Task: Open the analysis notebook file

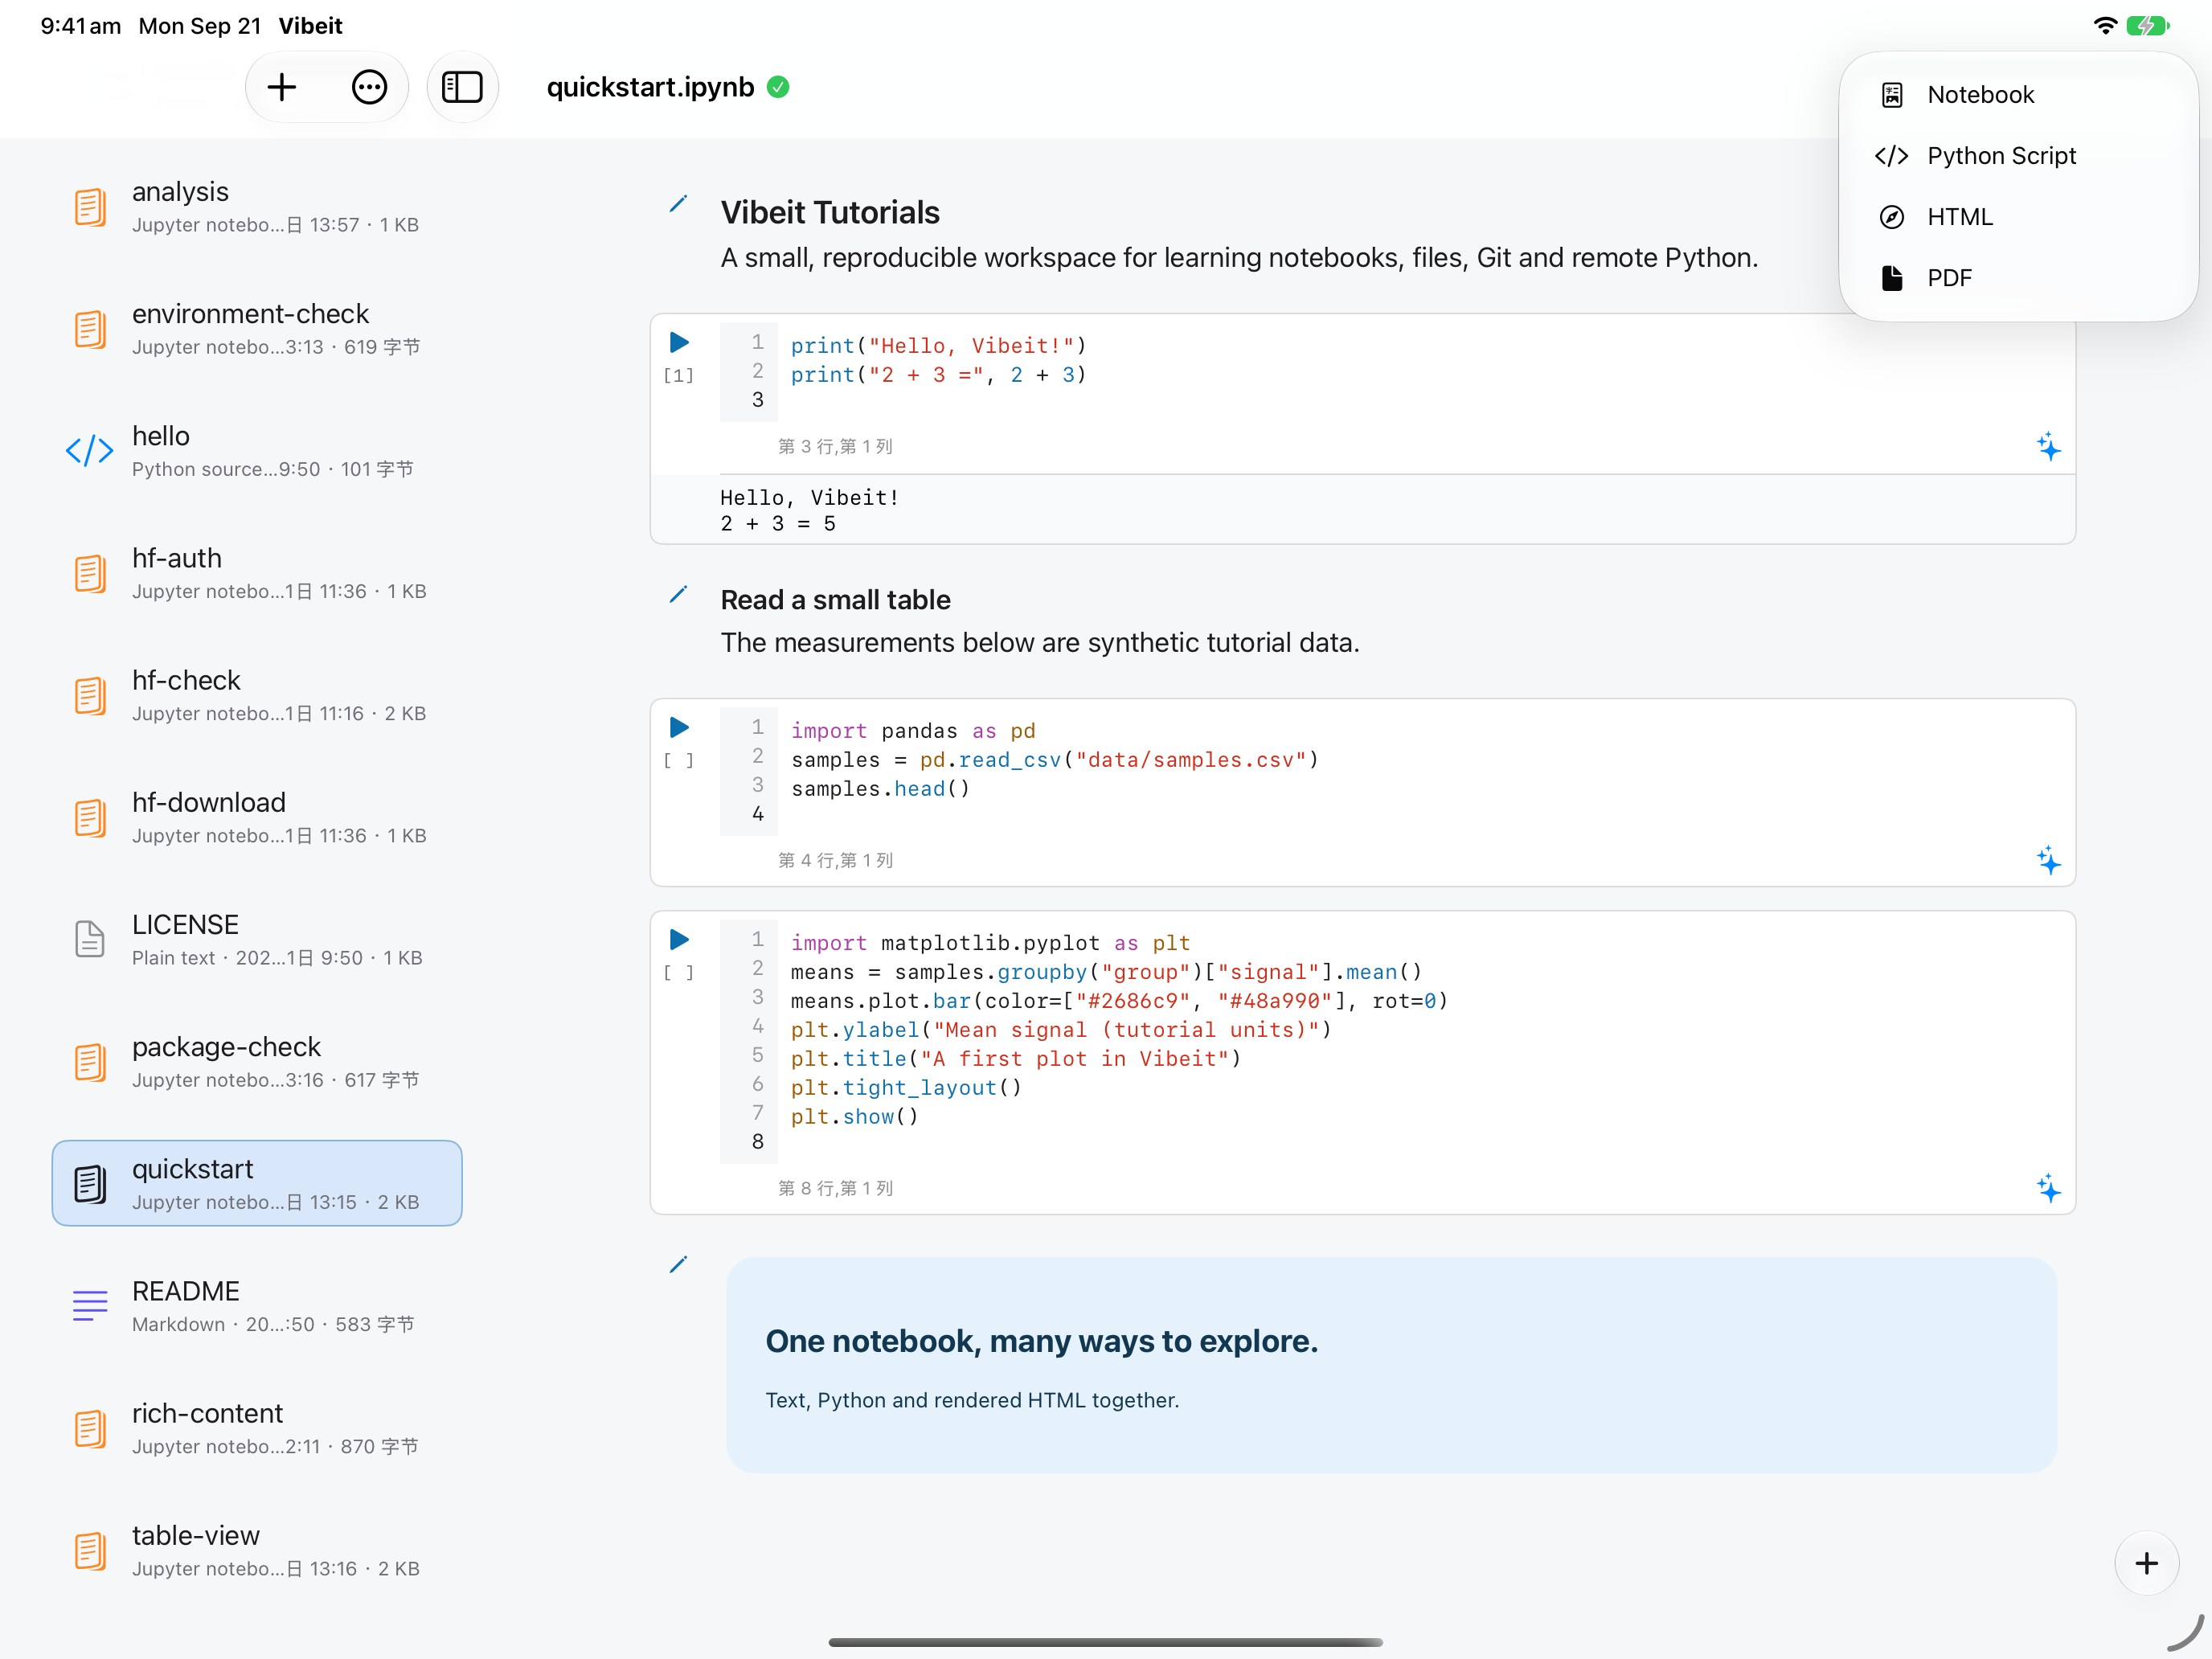Action: coord(257,206)
